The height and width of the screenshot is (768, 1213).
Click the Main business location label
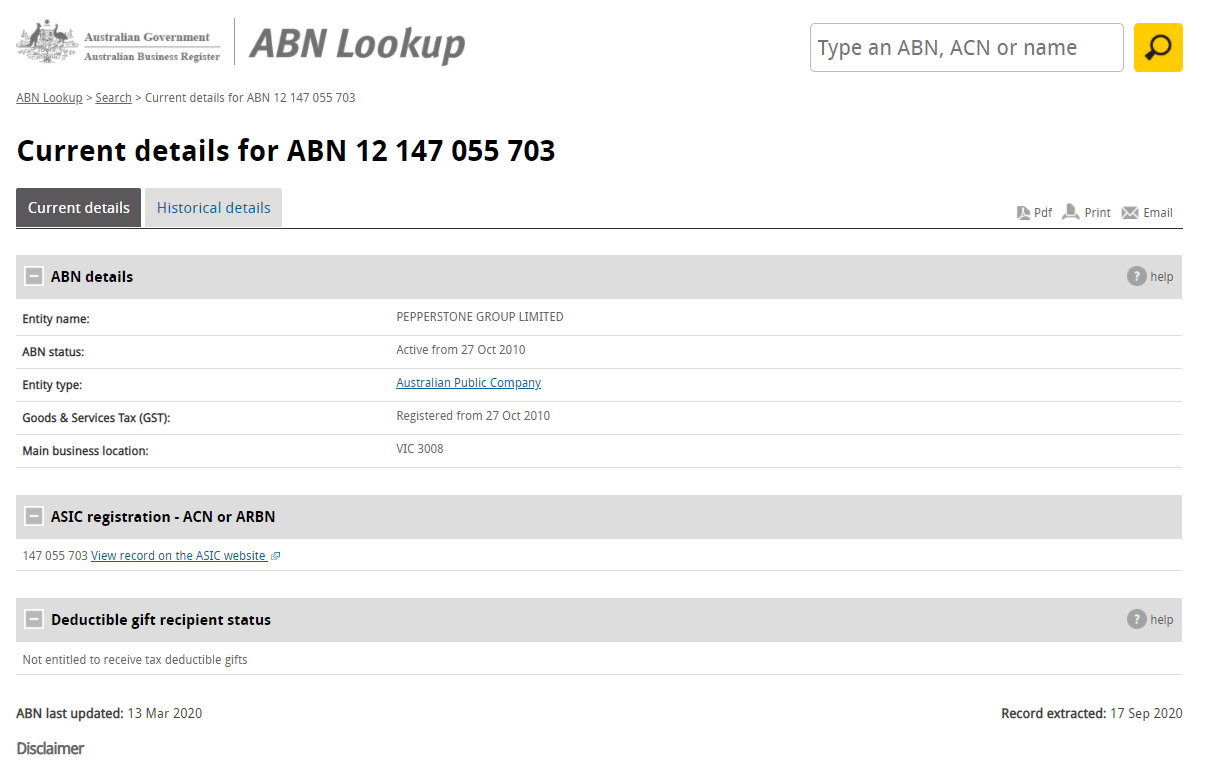pos(85,451)
